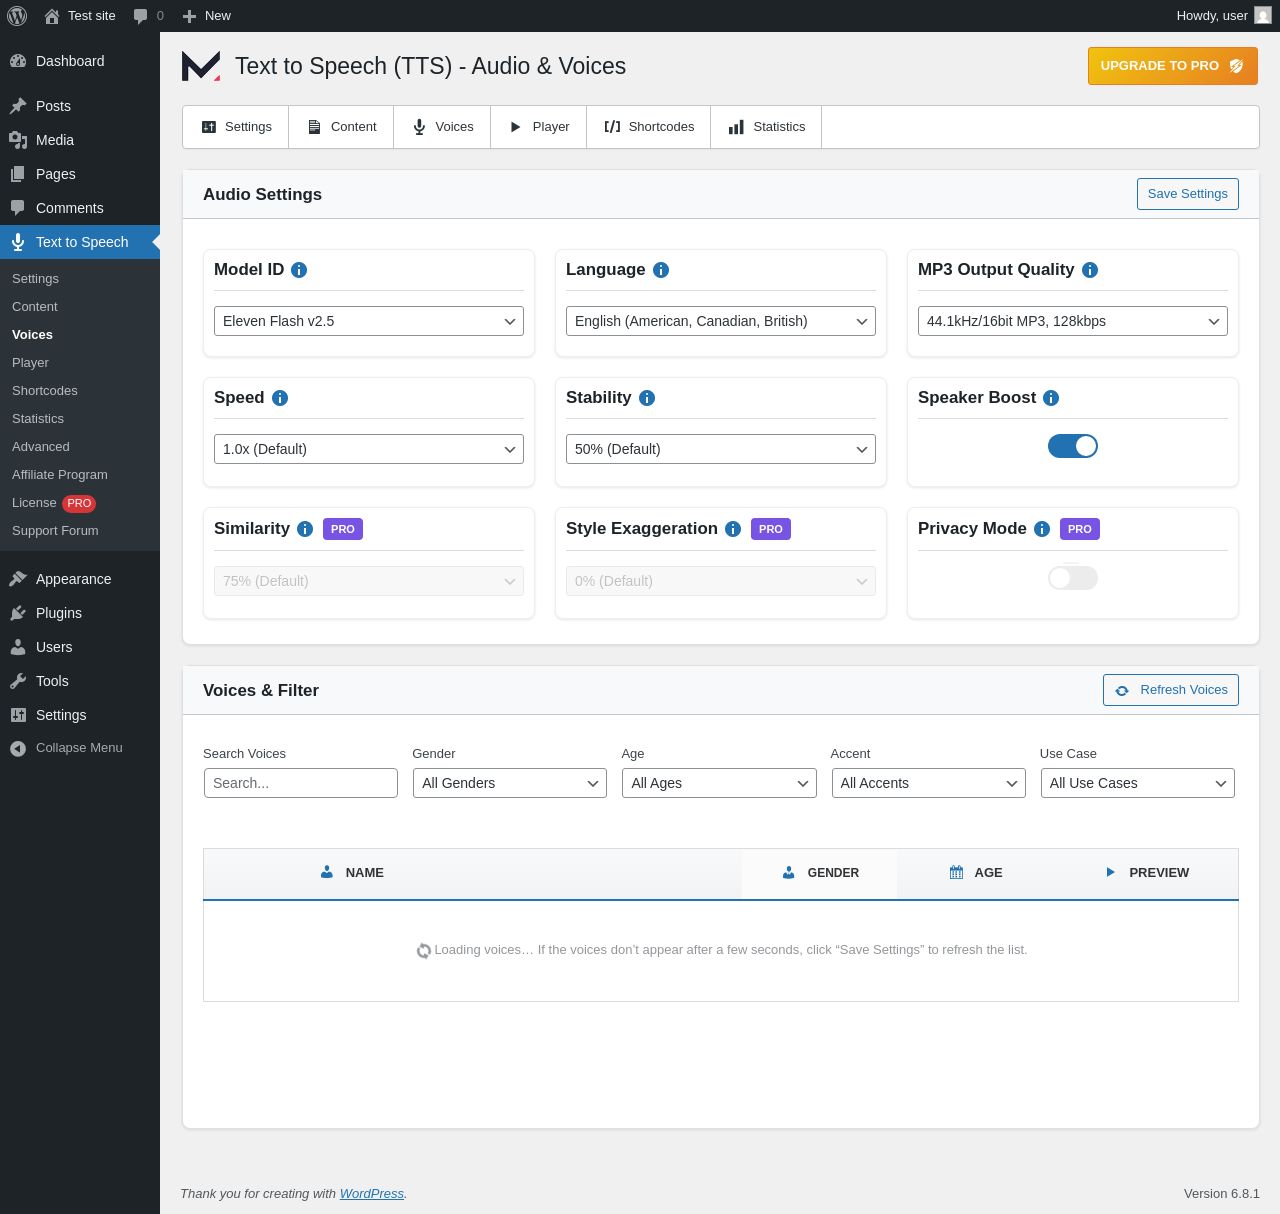Click the Style Exaggeration info icon
The height and width of the screenshot is (1214, 1280).
pos(733,529)
